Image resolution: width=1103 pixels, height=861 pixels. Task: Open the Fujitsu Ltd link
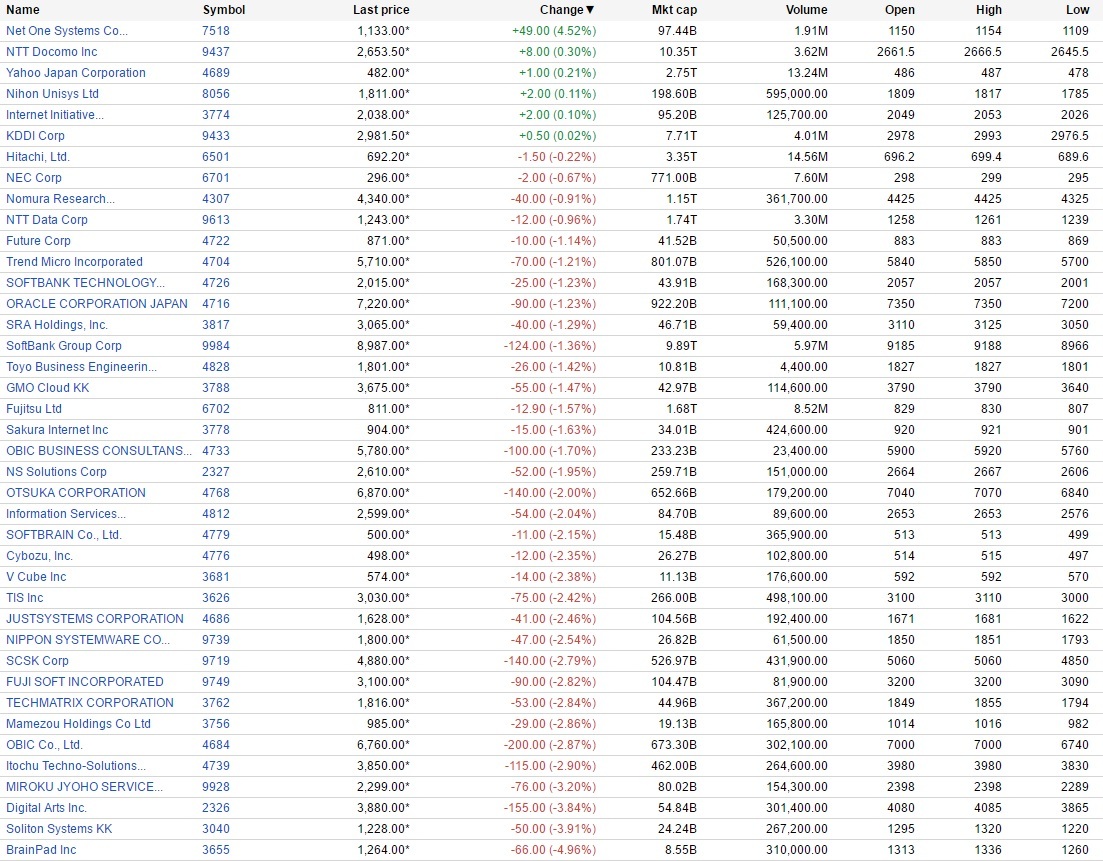pyautogui.click(x=34, y=409)
